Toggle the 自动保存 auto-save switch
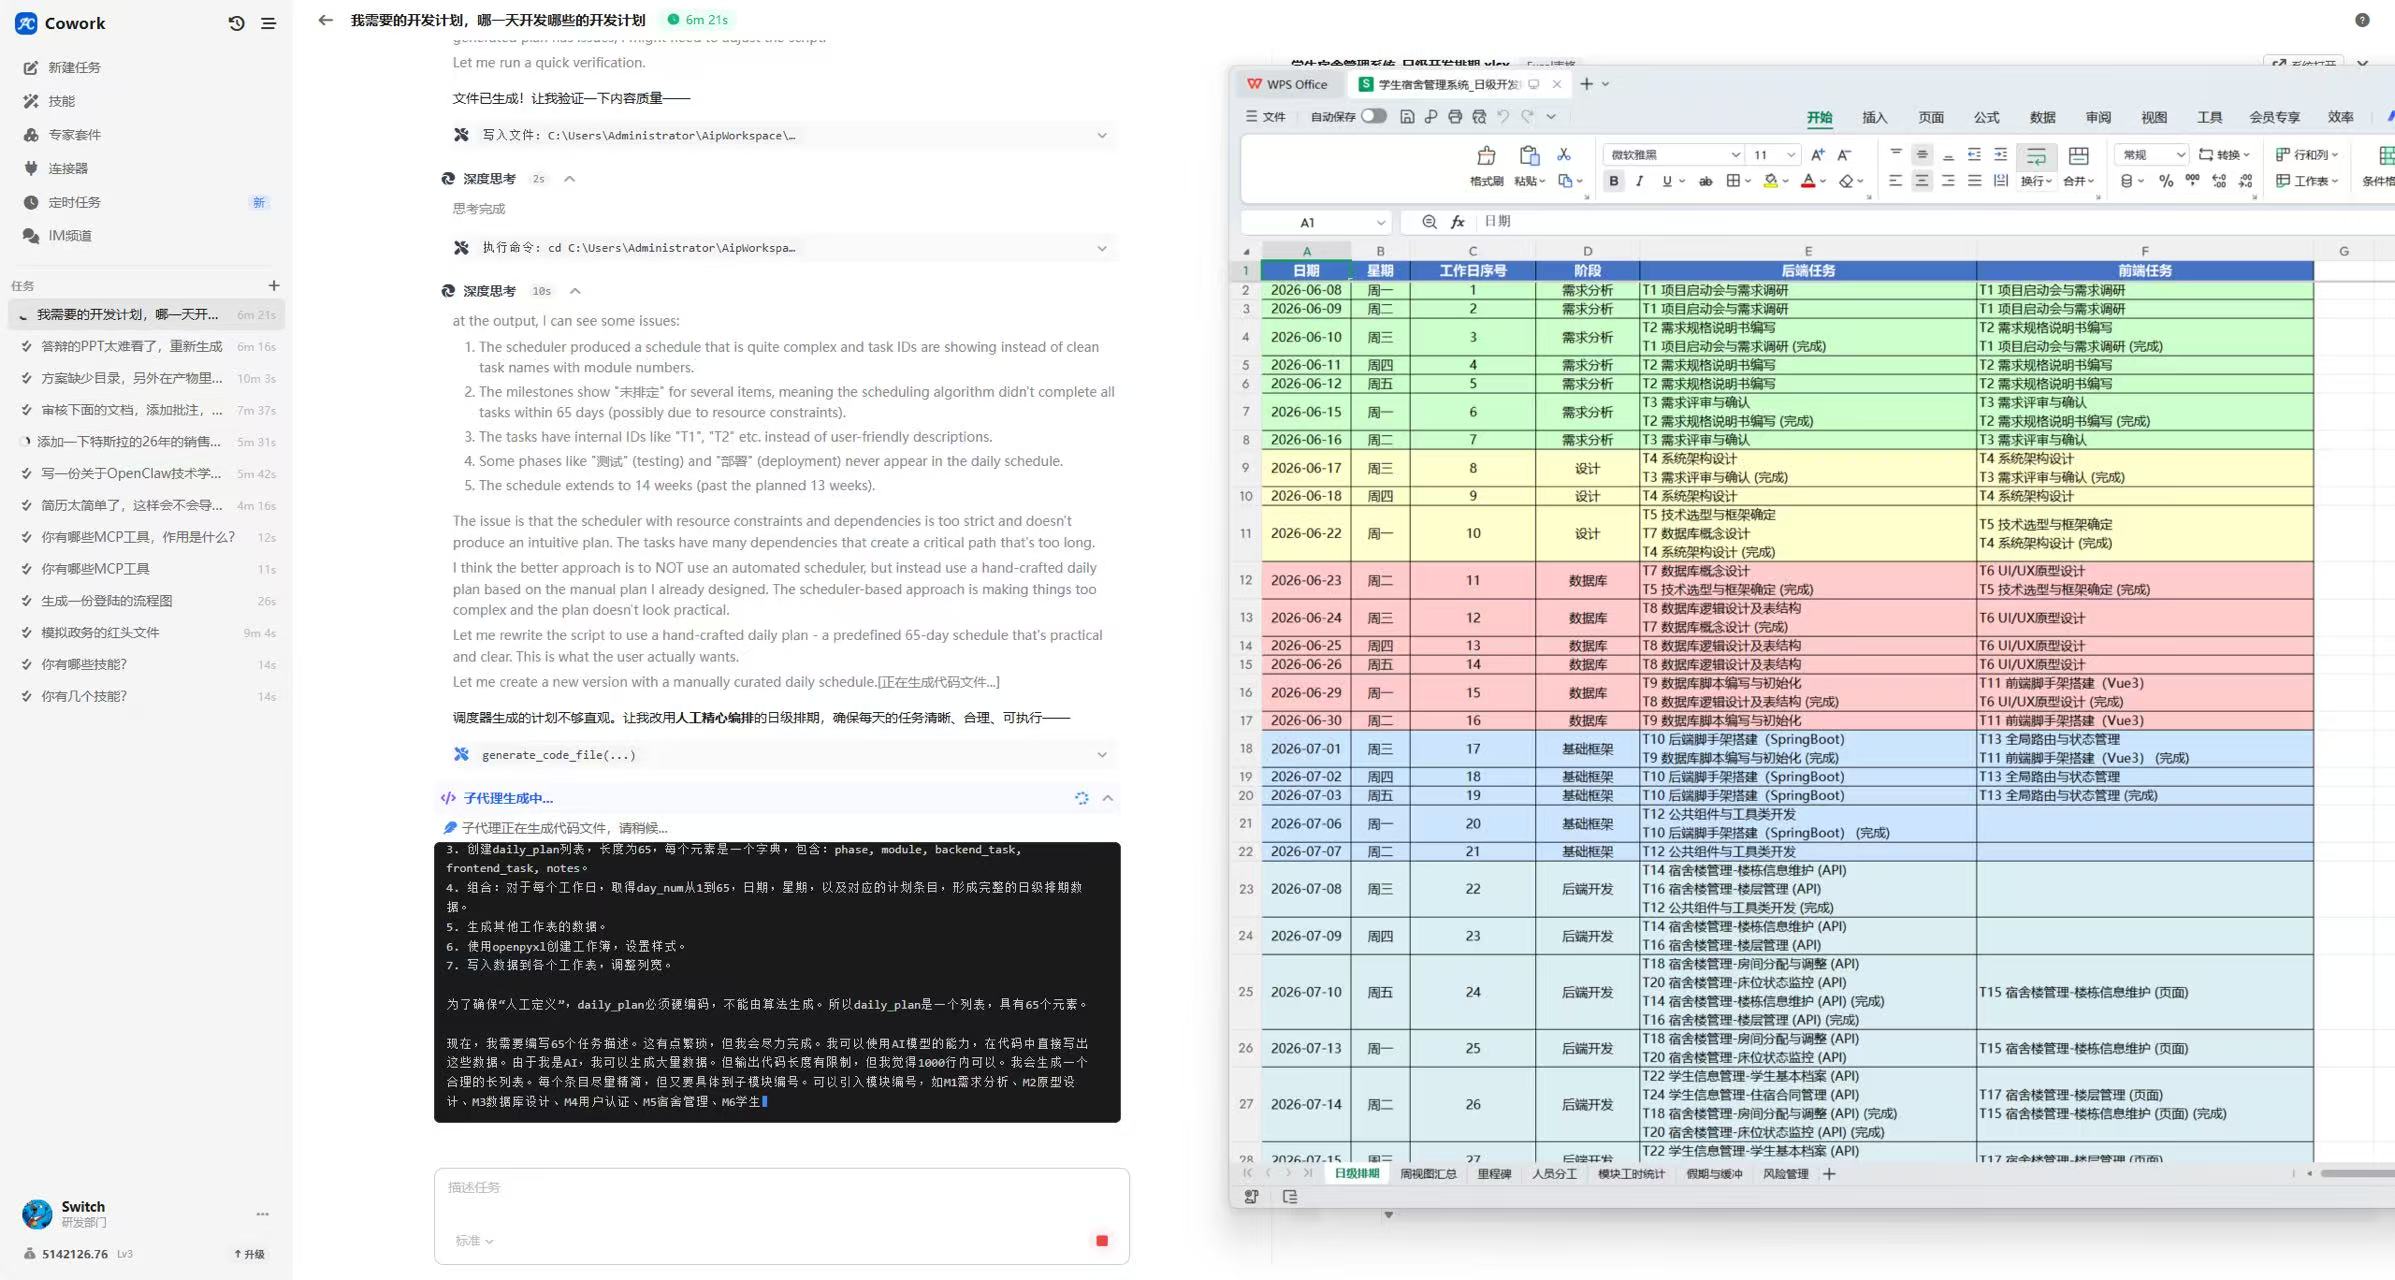 coord(1373,116)
